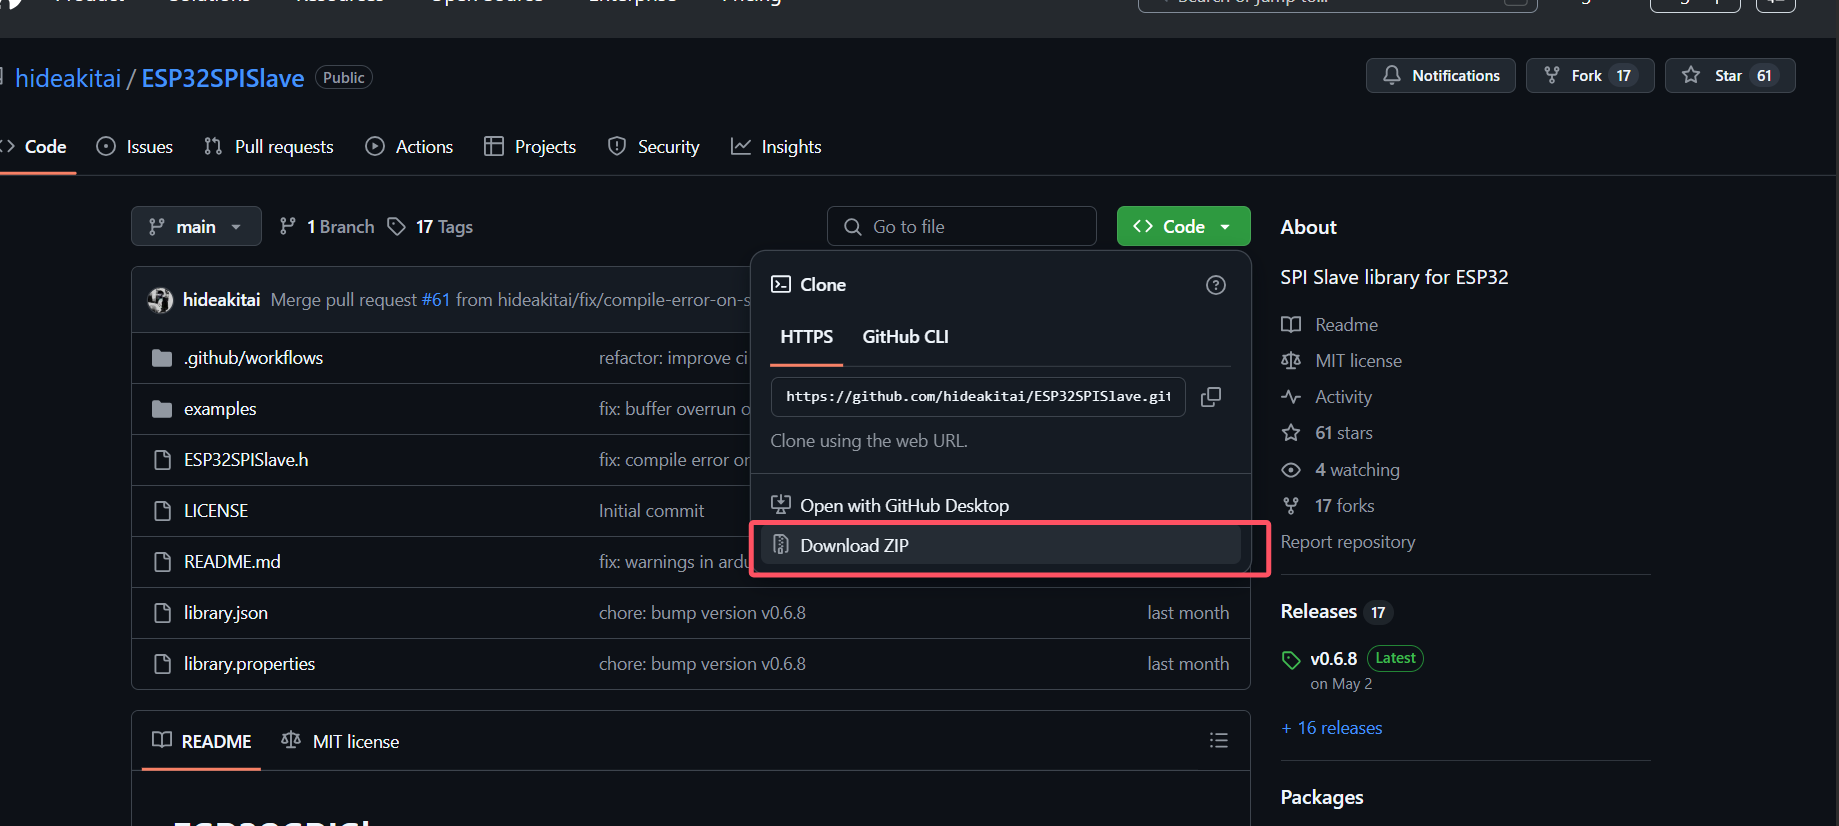Select the Code repository tab

pyautogui.click(x=34, y=147)
